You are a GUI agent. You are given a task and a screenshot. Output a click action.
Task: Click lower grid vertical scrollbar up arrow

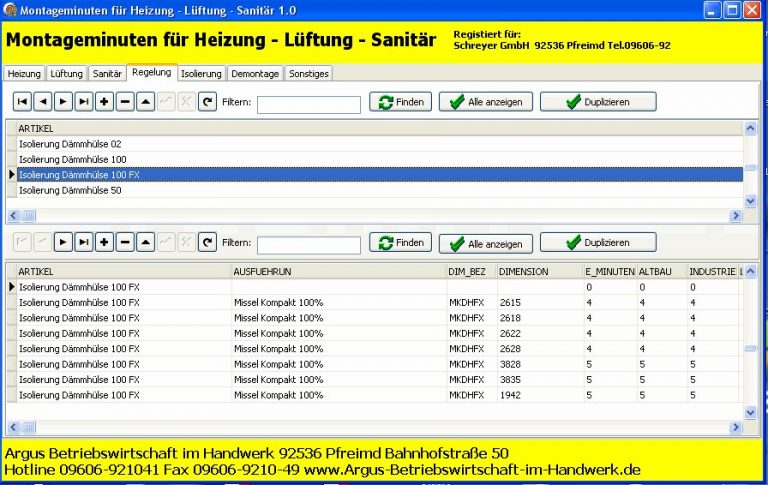coord(750,271)
